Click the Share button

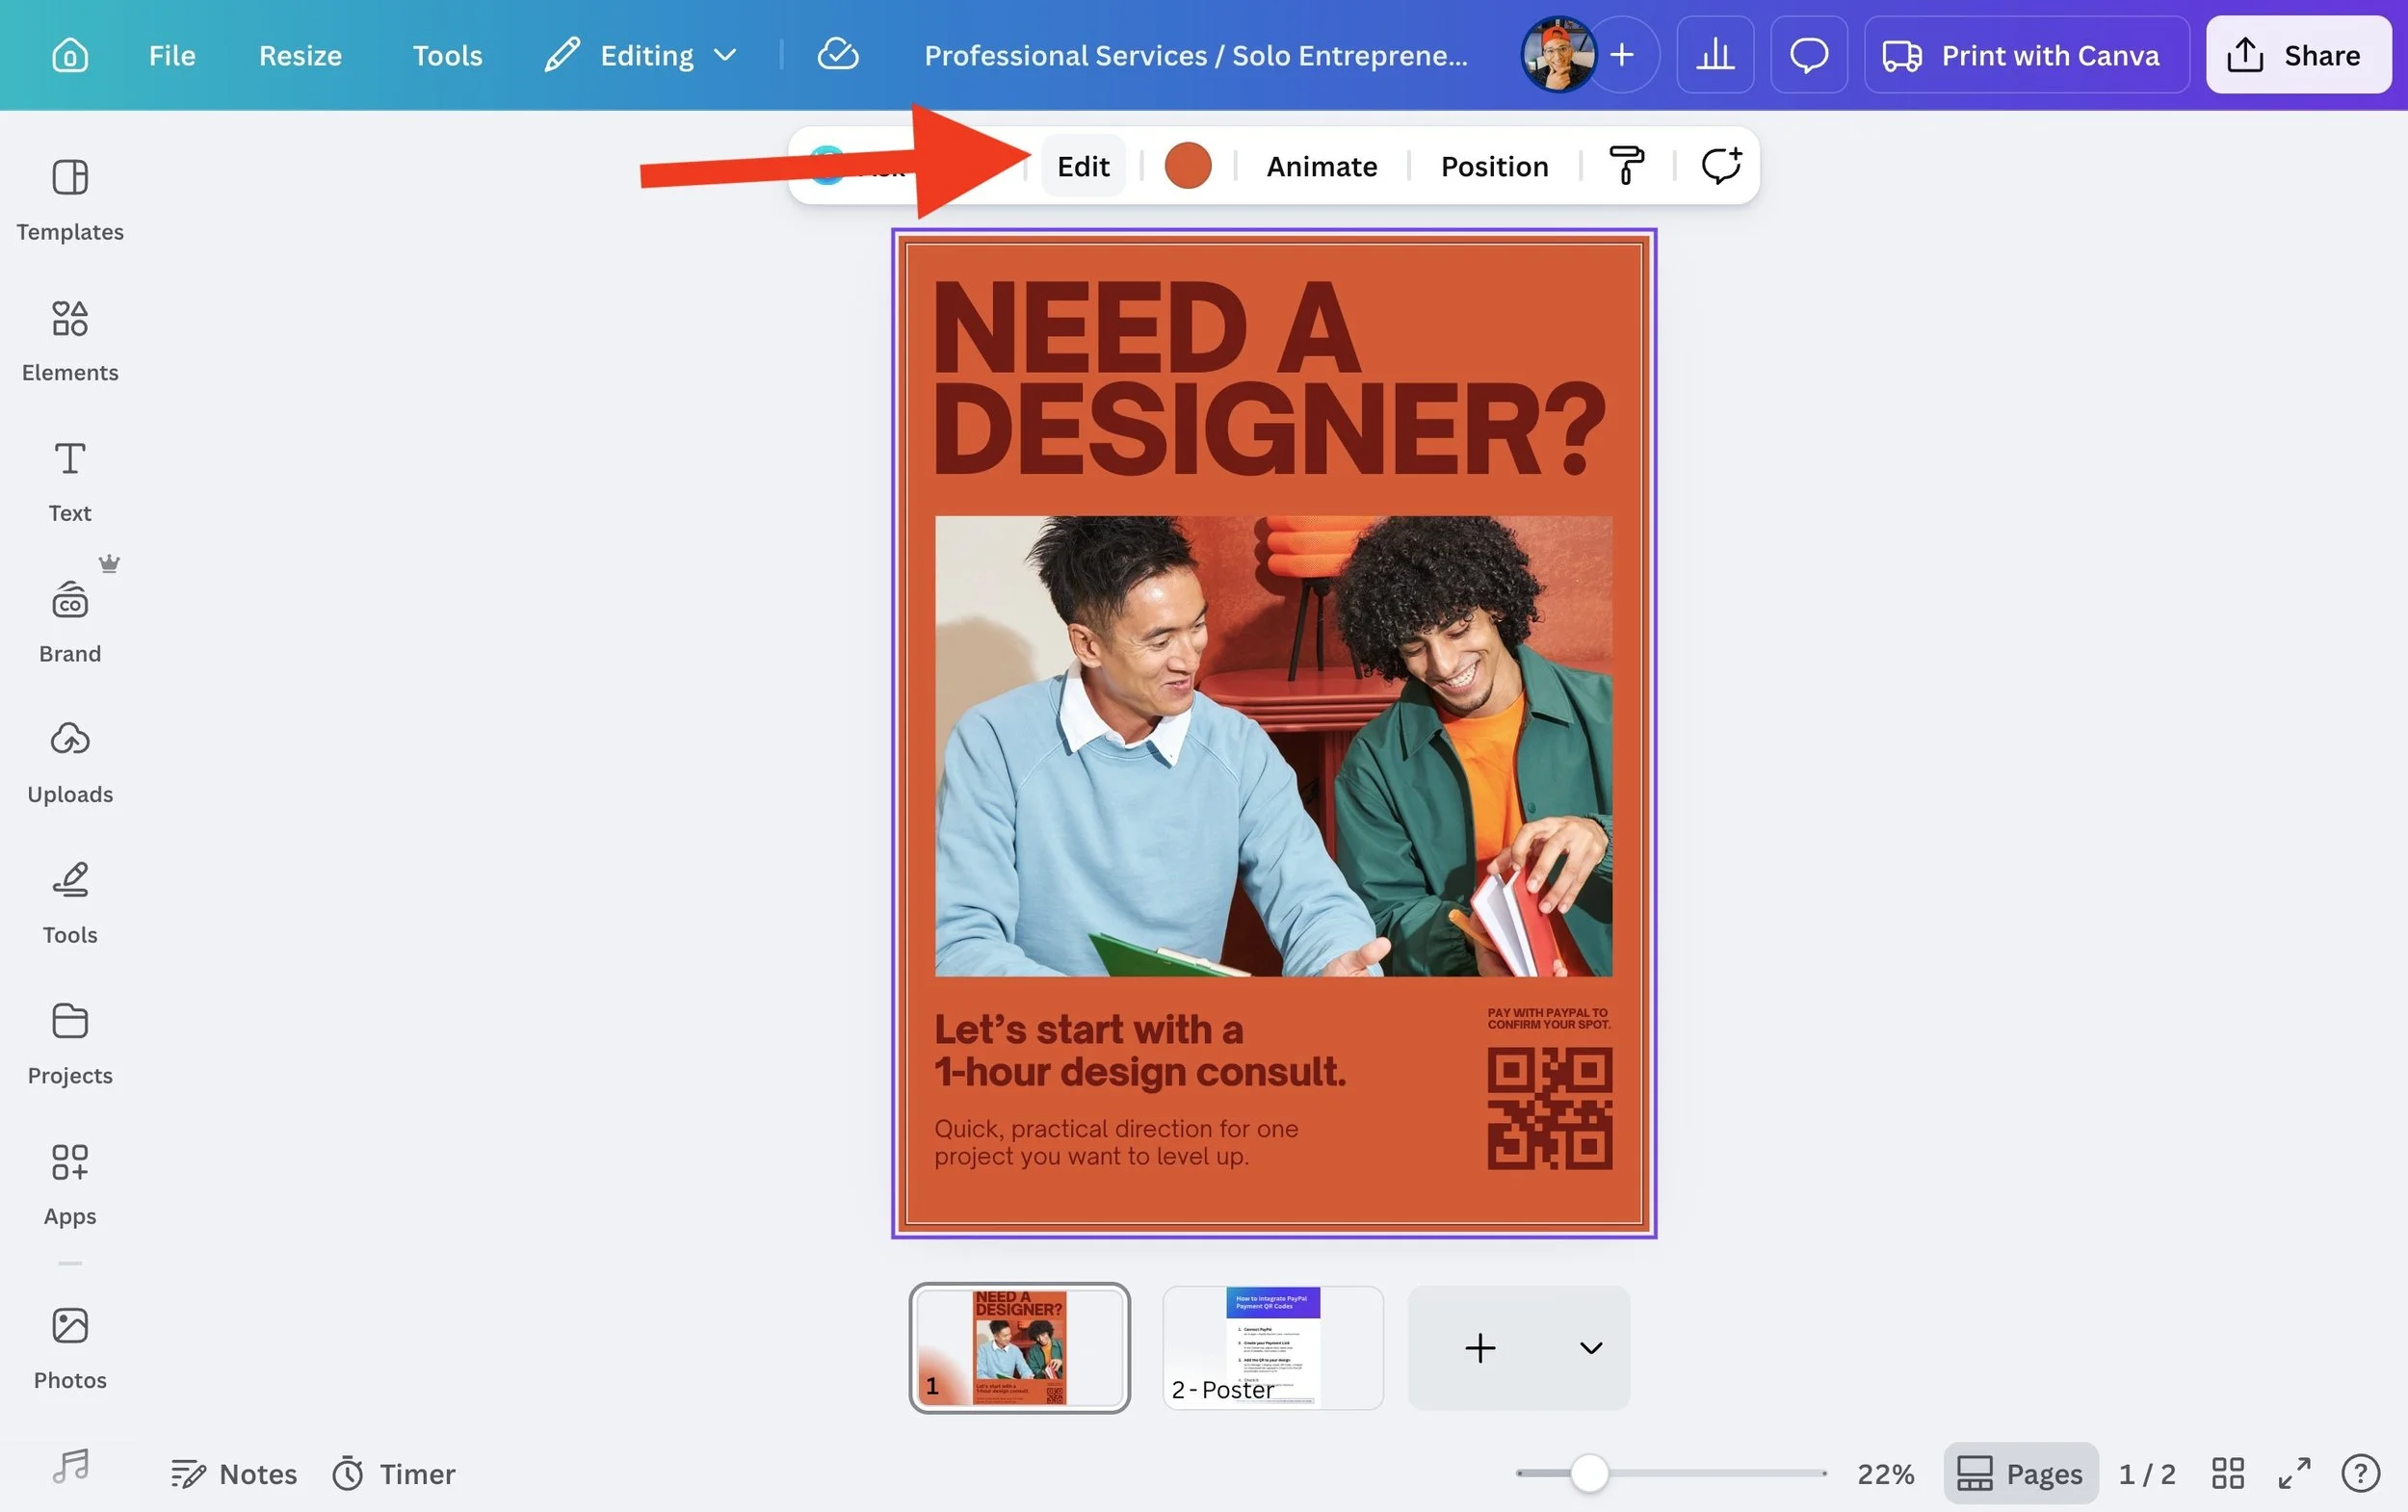[x=2297, y=55]
